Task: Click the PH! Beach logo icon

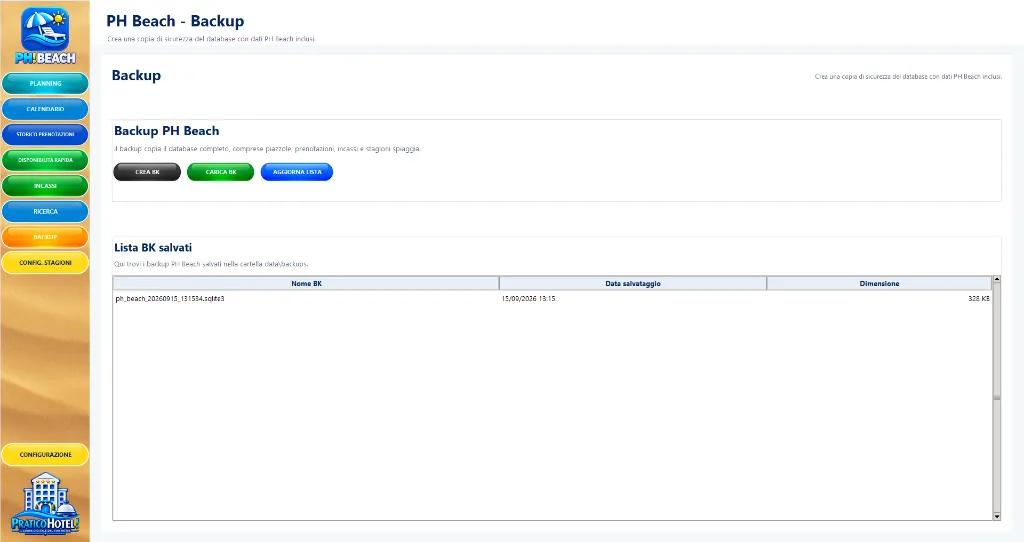Action: point(45,35)
